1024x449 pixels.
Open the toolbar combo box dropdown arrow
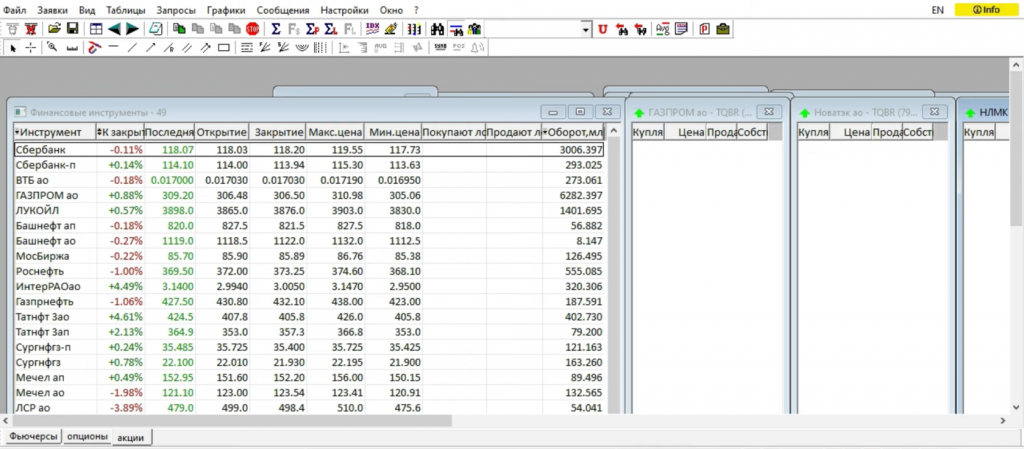585,29
